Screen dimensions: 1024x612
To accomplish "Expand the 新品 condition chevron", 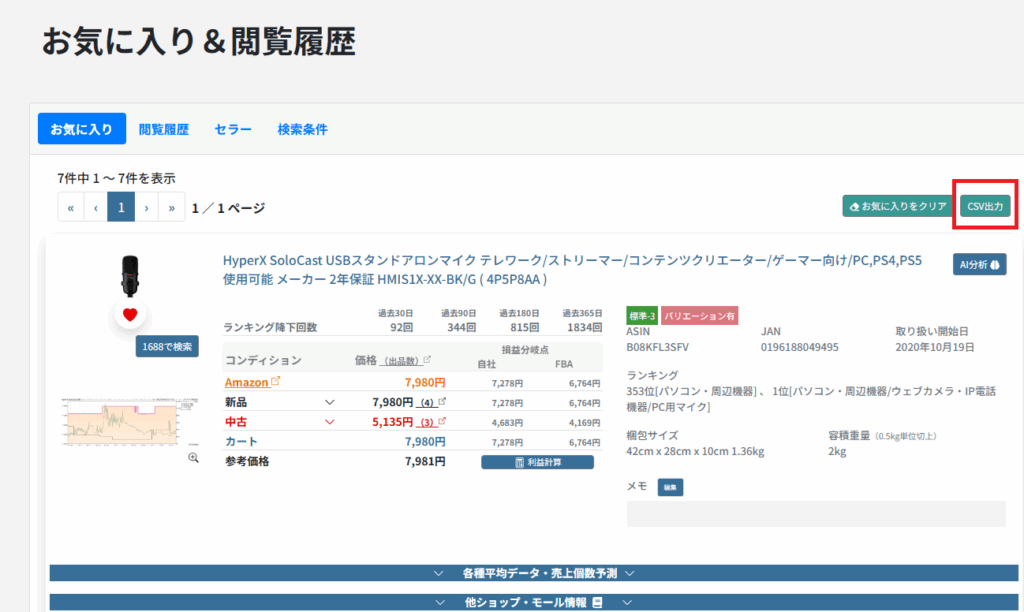I will [x=330, y=402].
